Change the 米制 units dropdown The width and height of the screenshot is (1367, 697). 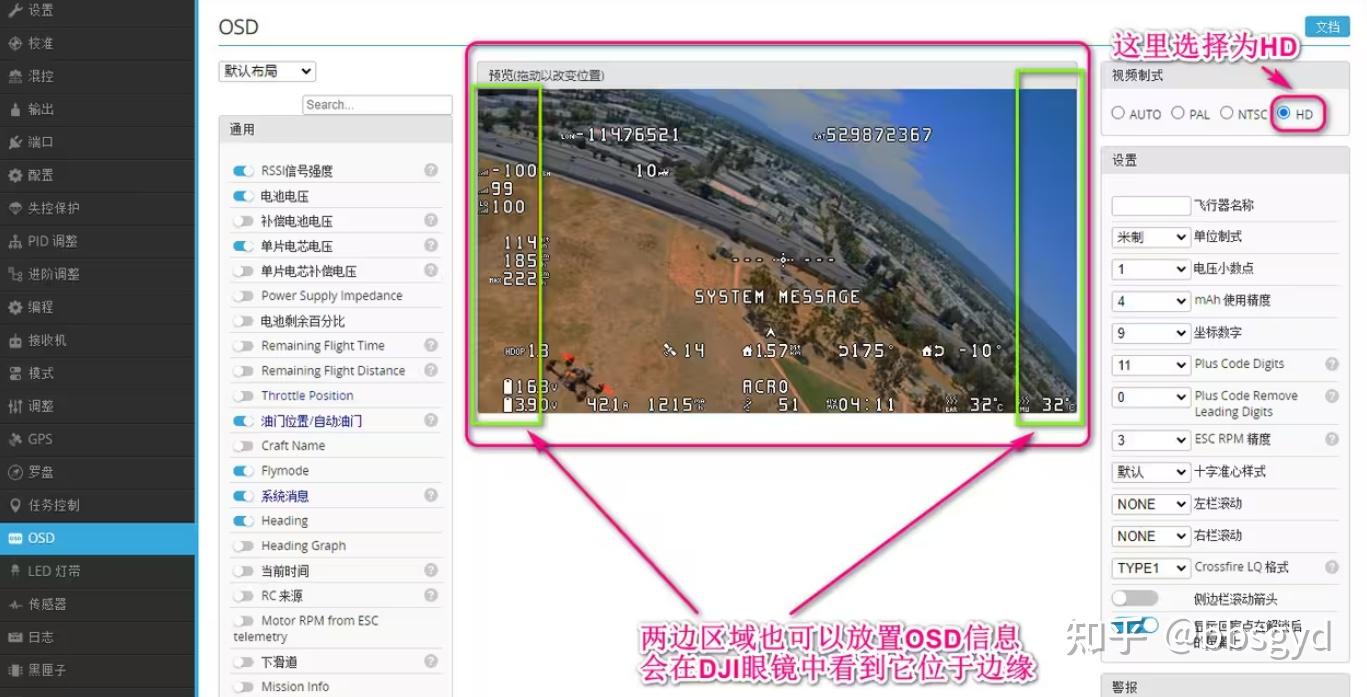pos(1150,237)
